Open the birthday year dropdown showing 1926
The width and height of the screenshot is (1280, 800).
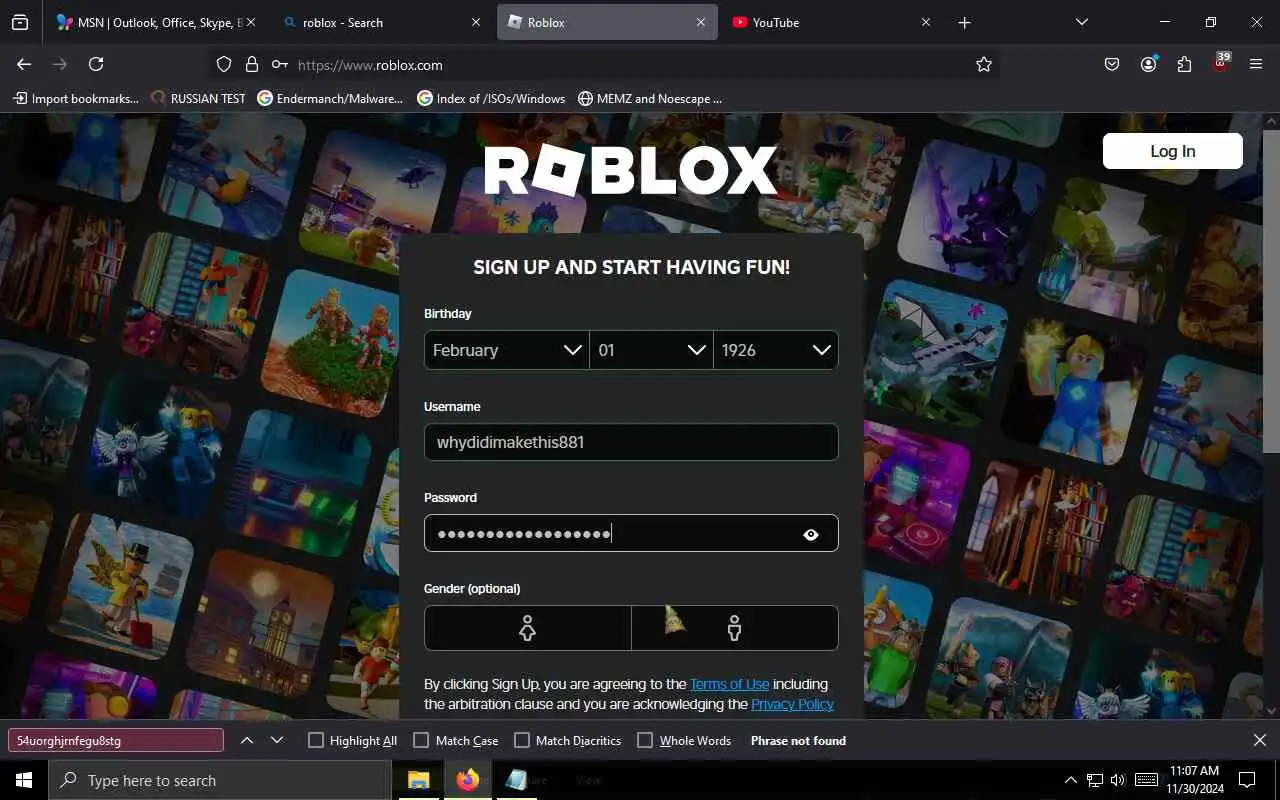(776, 350)
